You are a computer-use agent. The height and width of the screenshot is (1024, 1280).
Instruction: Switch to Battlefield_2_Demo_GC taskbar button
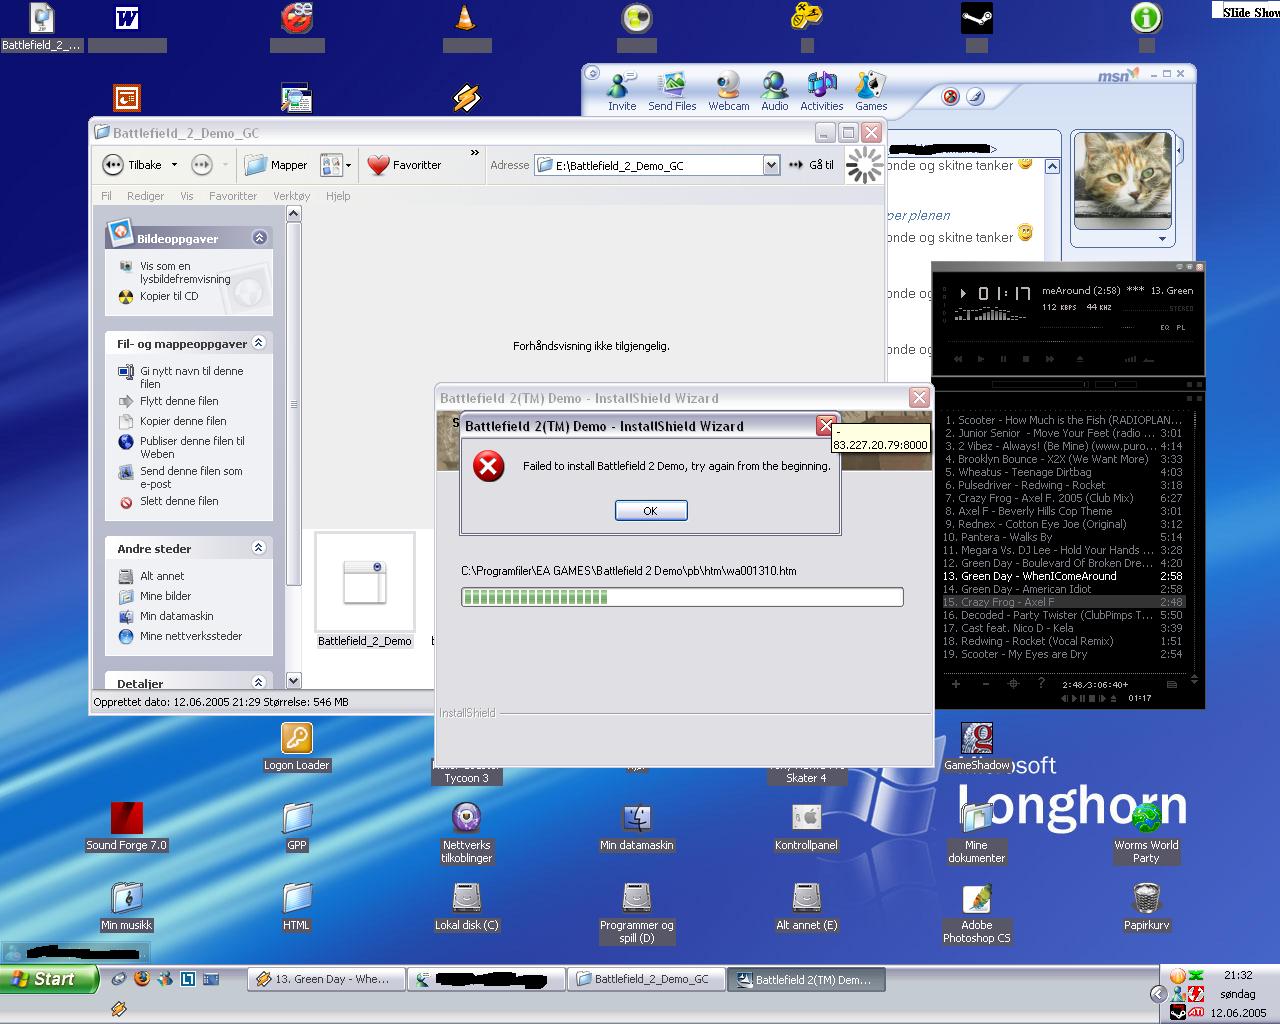point(647,980)
